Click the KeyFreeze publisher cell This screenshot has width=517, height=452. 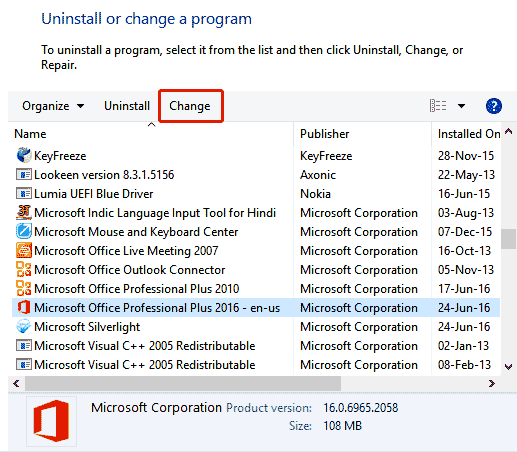coord(326,155)
